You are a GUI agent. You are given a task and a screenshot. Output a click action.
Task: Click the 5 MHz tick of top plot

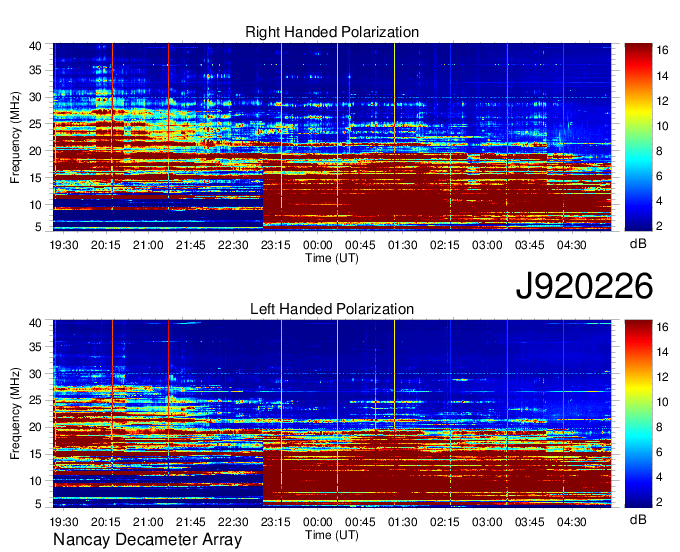(38, 227)
